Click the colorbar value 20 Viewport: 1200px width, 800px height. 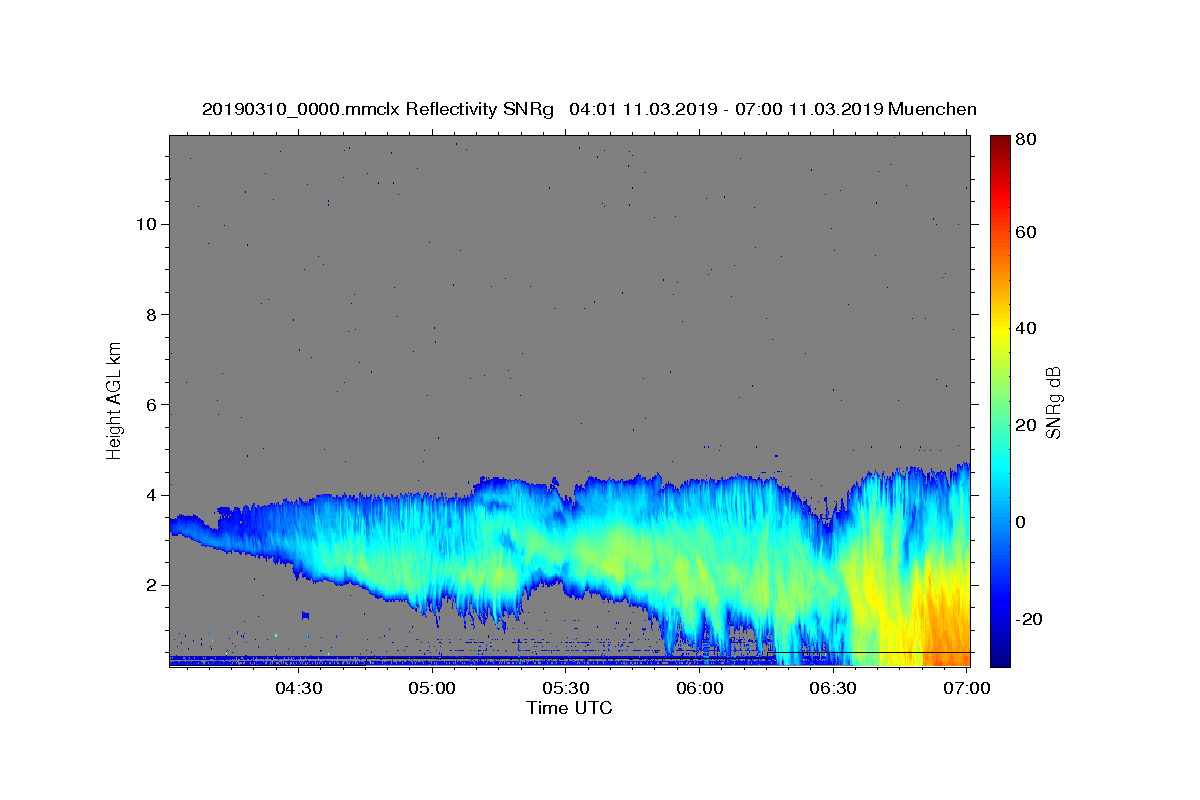pos(1026,425)
